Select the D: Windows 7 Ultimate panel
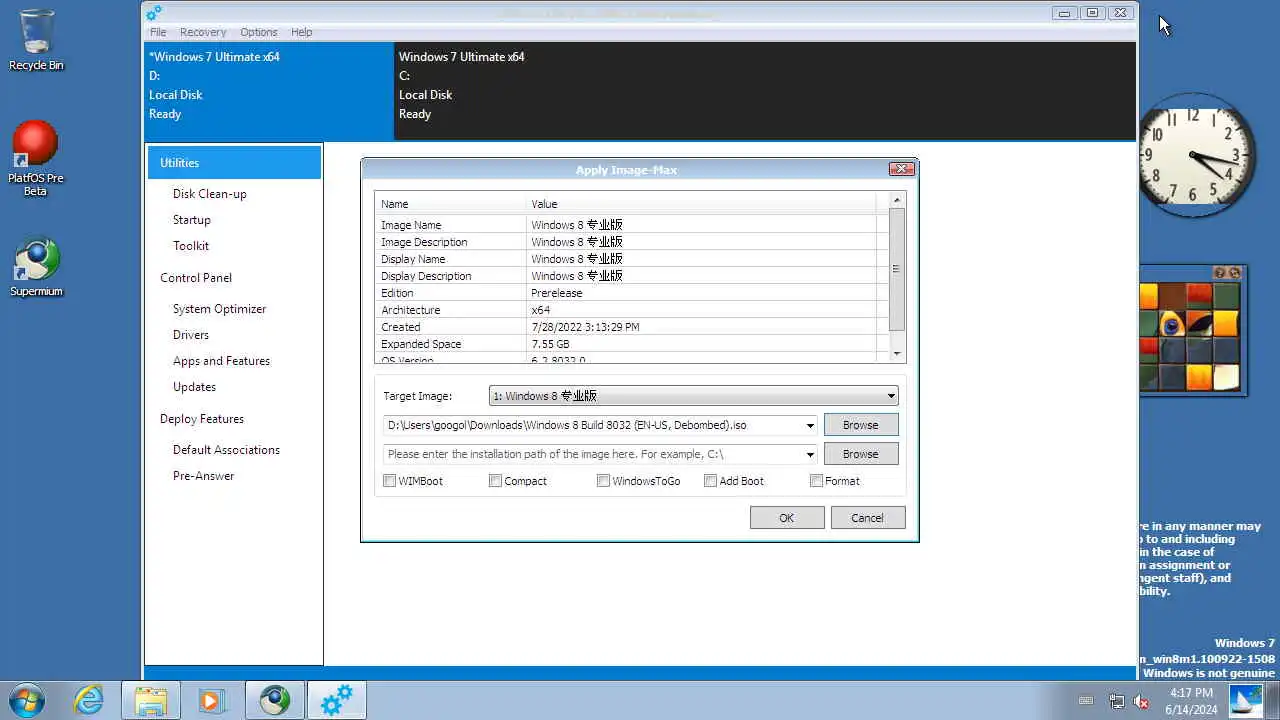Viewport: 1280px width, 720px height. pyautogui.click(x=269, y=90)
